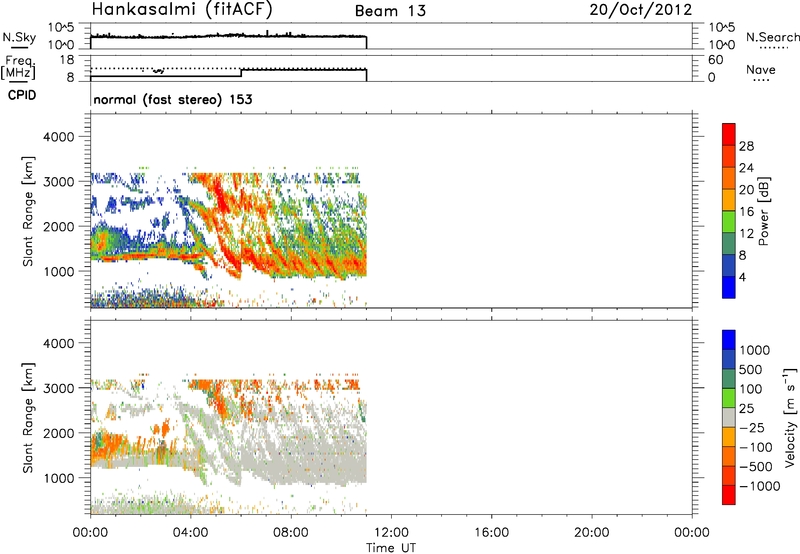
Task: Click power colorbar tick value 28
Action: pyautogui.click(x=746, y=146)
